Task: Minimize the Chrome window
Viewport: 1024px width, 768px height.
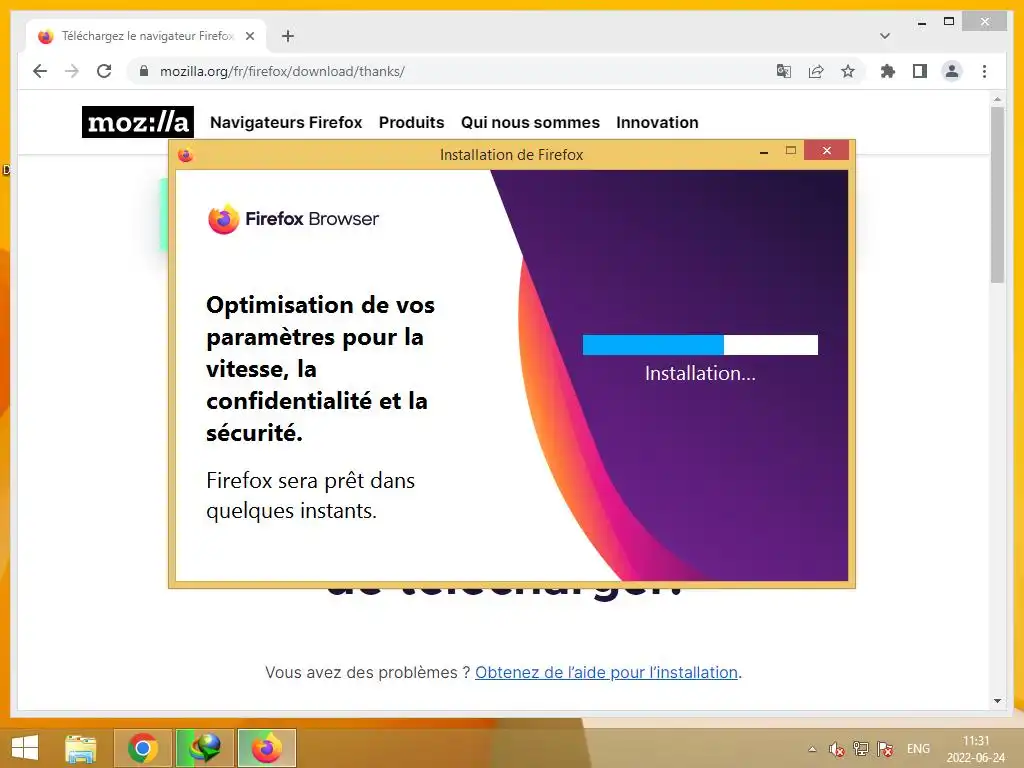Action: coord(922,23)
